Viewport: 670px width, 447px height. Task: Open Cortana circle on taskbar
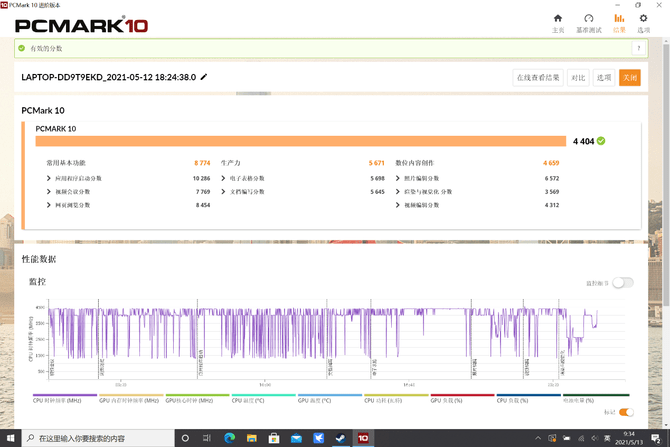[x=185, y=438]
